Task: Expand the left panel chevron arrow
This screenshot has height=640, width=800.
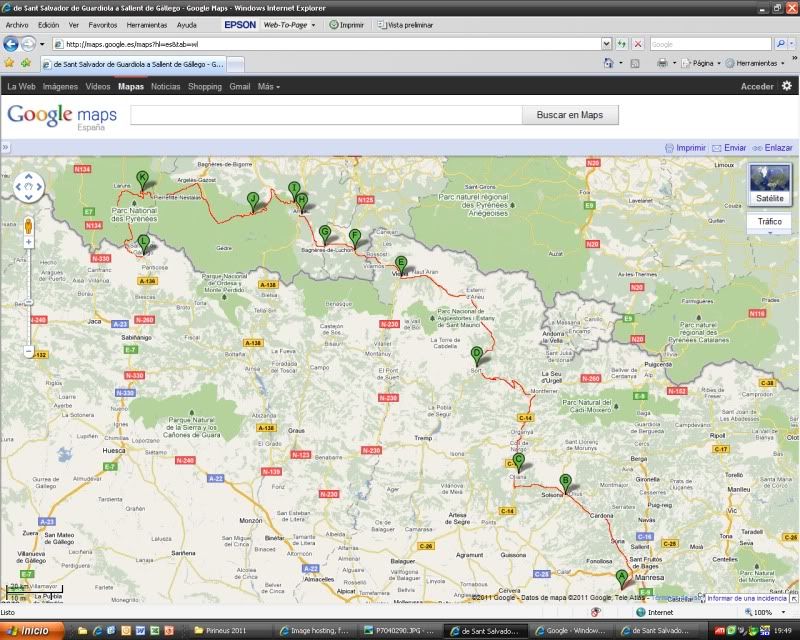Action: (5, 147)
